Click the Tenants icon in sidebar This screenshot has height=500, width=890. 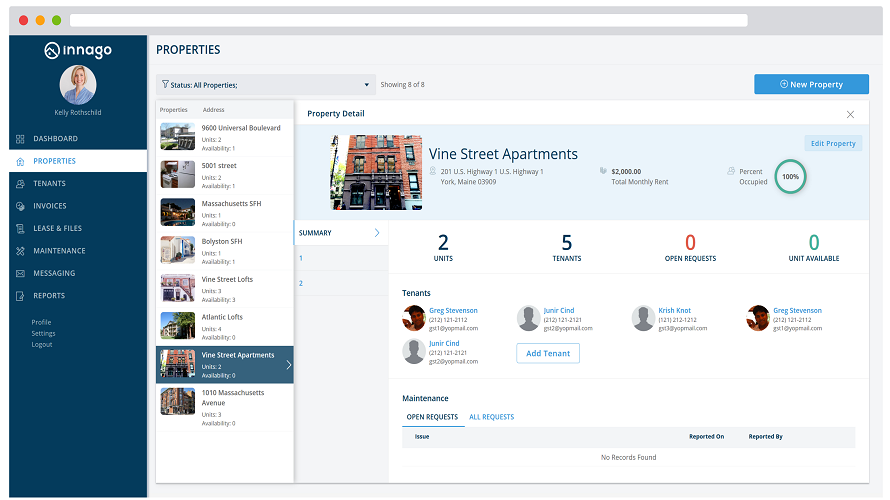click(x=21, y=184)
